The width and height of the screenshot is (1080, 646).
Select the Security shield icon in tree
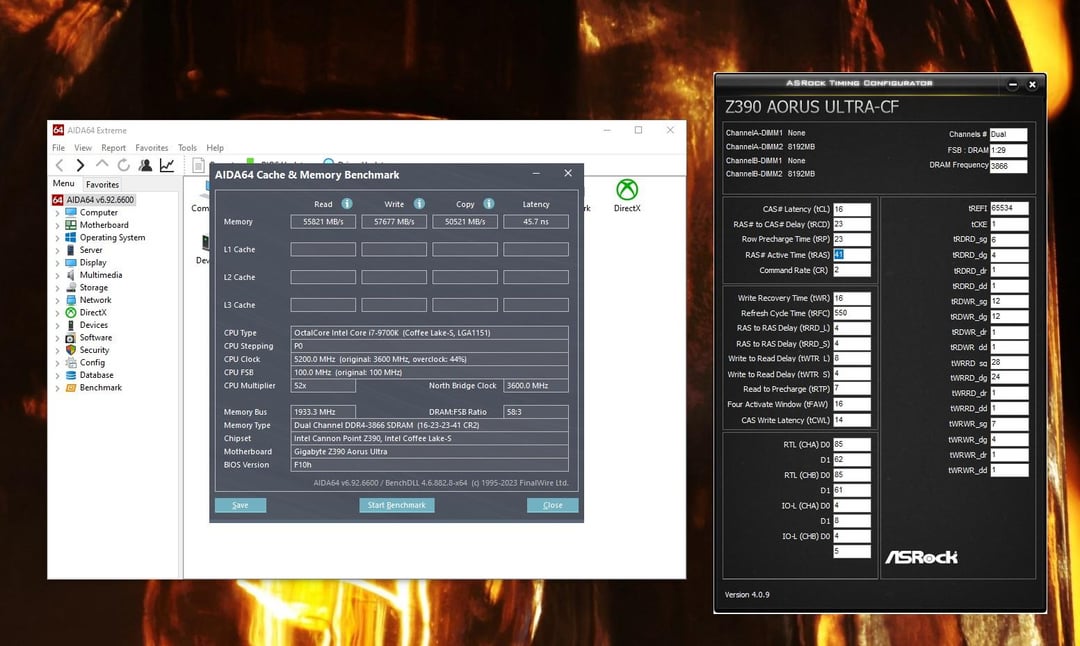[x=70, y=350]
